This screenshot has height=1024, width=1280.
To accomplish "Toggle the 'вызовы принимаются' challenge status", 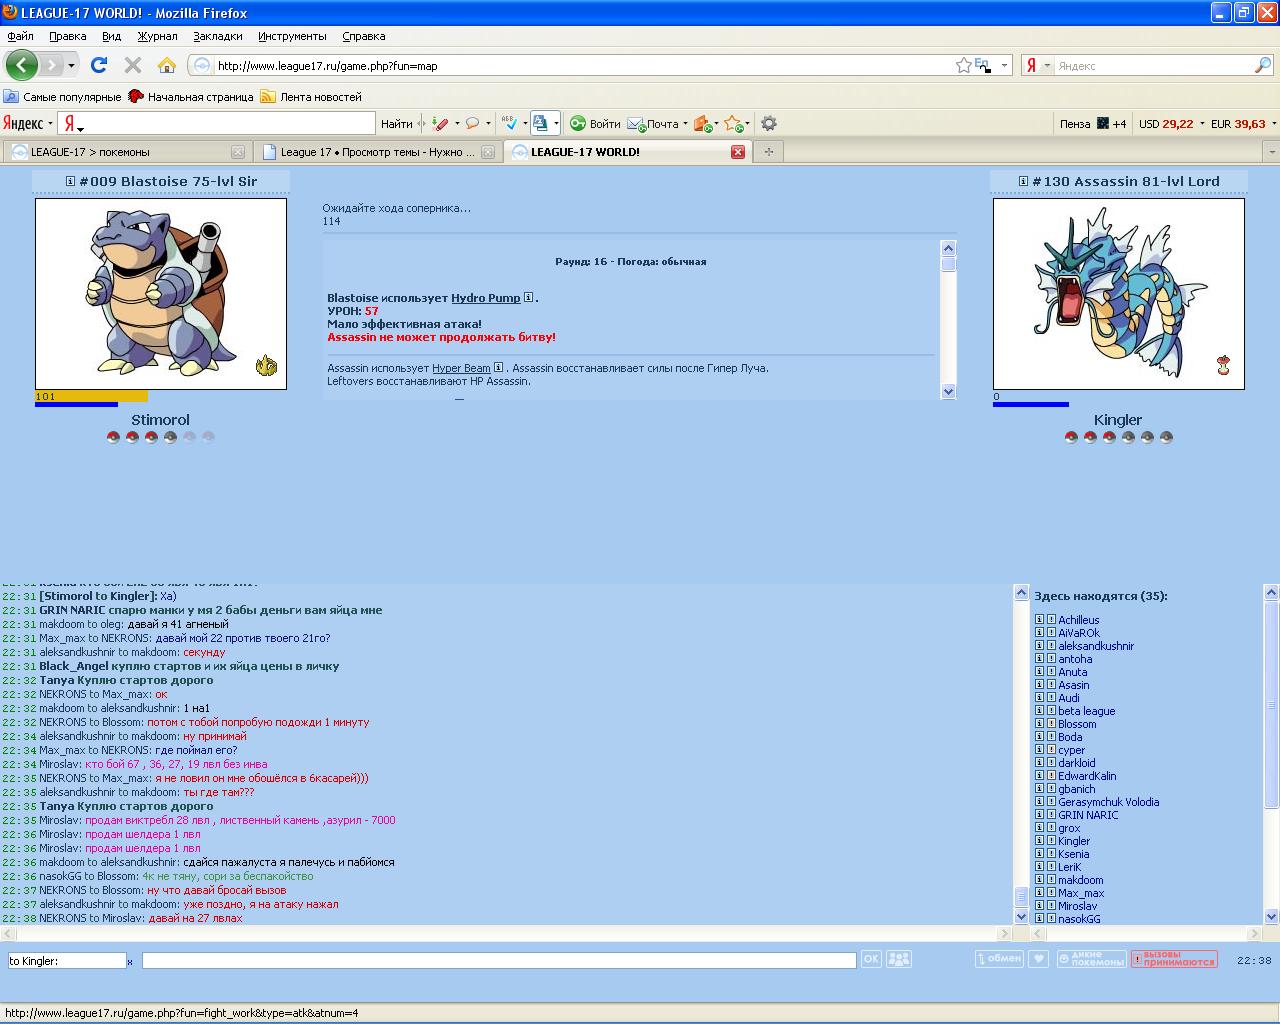I will point(1174,959).
